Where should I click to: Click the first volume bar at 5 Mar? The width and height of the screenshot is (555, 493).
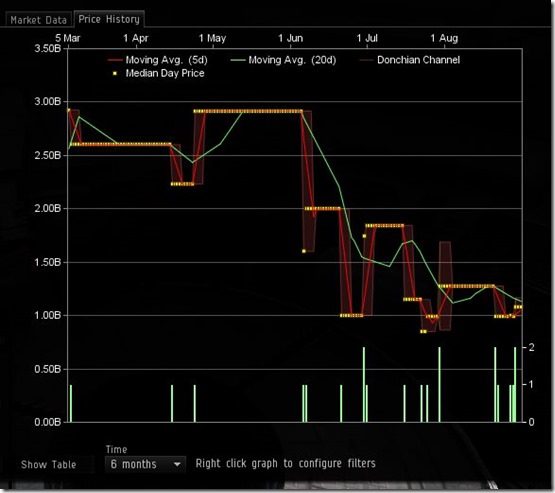(71, 403)
